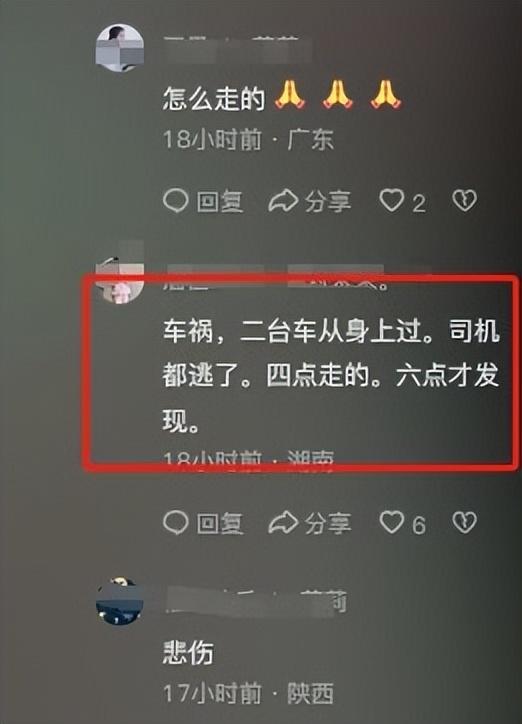Dislike the 怎么走的 comment with broken heart

(464, 201)
